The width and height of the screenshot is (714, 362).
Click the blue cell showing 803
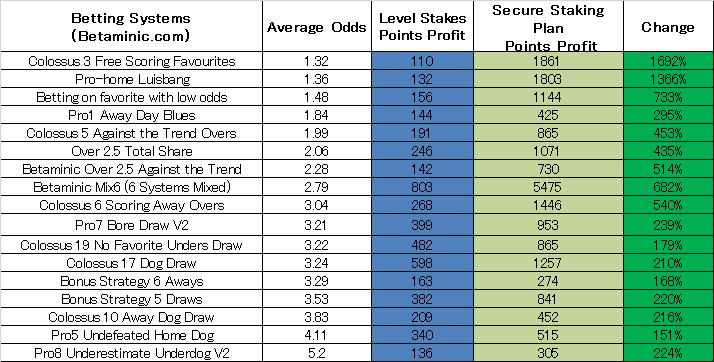(x=422, y=187)
